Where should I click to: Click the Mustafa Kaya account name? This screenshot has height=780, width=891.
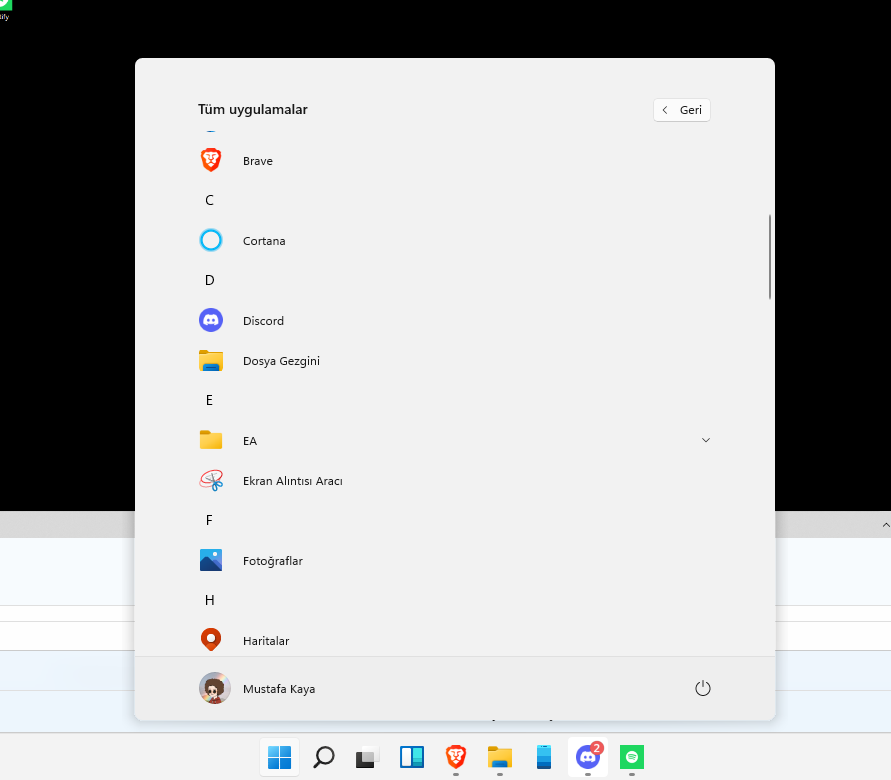click(279, 689)
